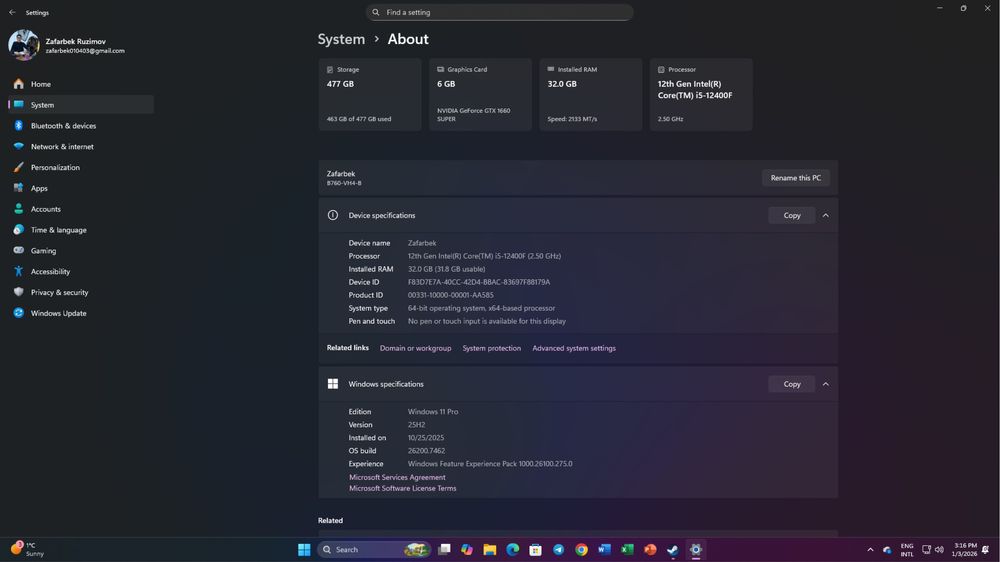Collapse the Device specifications section
This screenshot has height=562, width=1000.
825,216
